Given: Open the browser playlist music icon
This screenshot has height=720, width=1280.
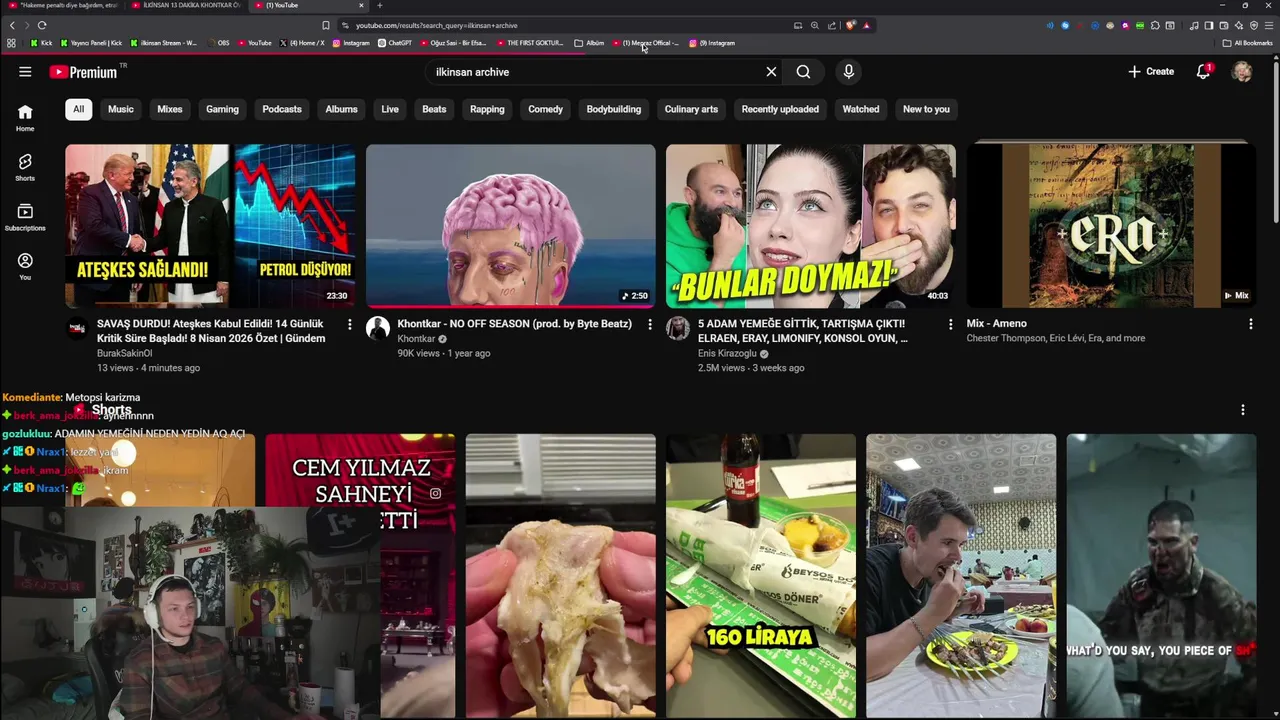Looking at the screenshot, I should tap(1194, 25).
